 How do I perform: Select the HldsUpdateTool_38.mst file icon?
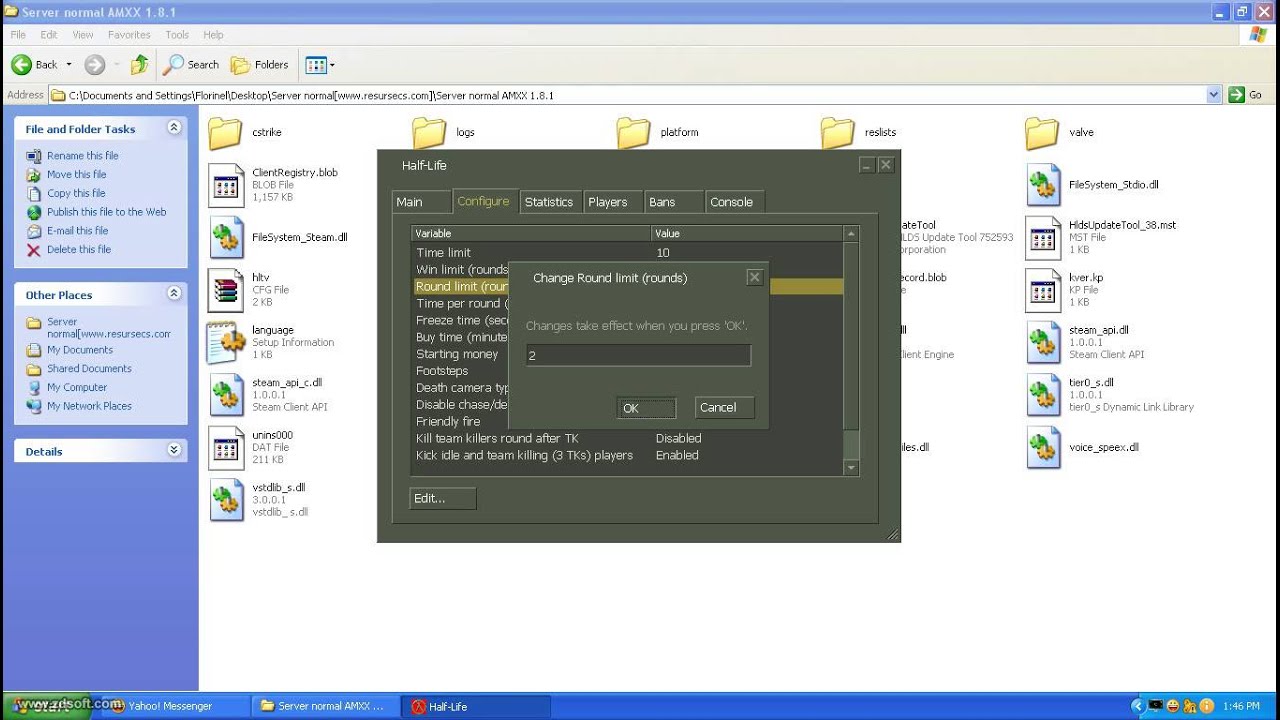pyautogui.click(x=1043, y=238)
